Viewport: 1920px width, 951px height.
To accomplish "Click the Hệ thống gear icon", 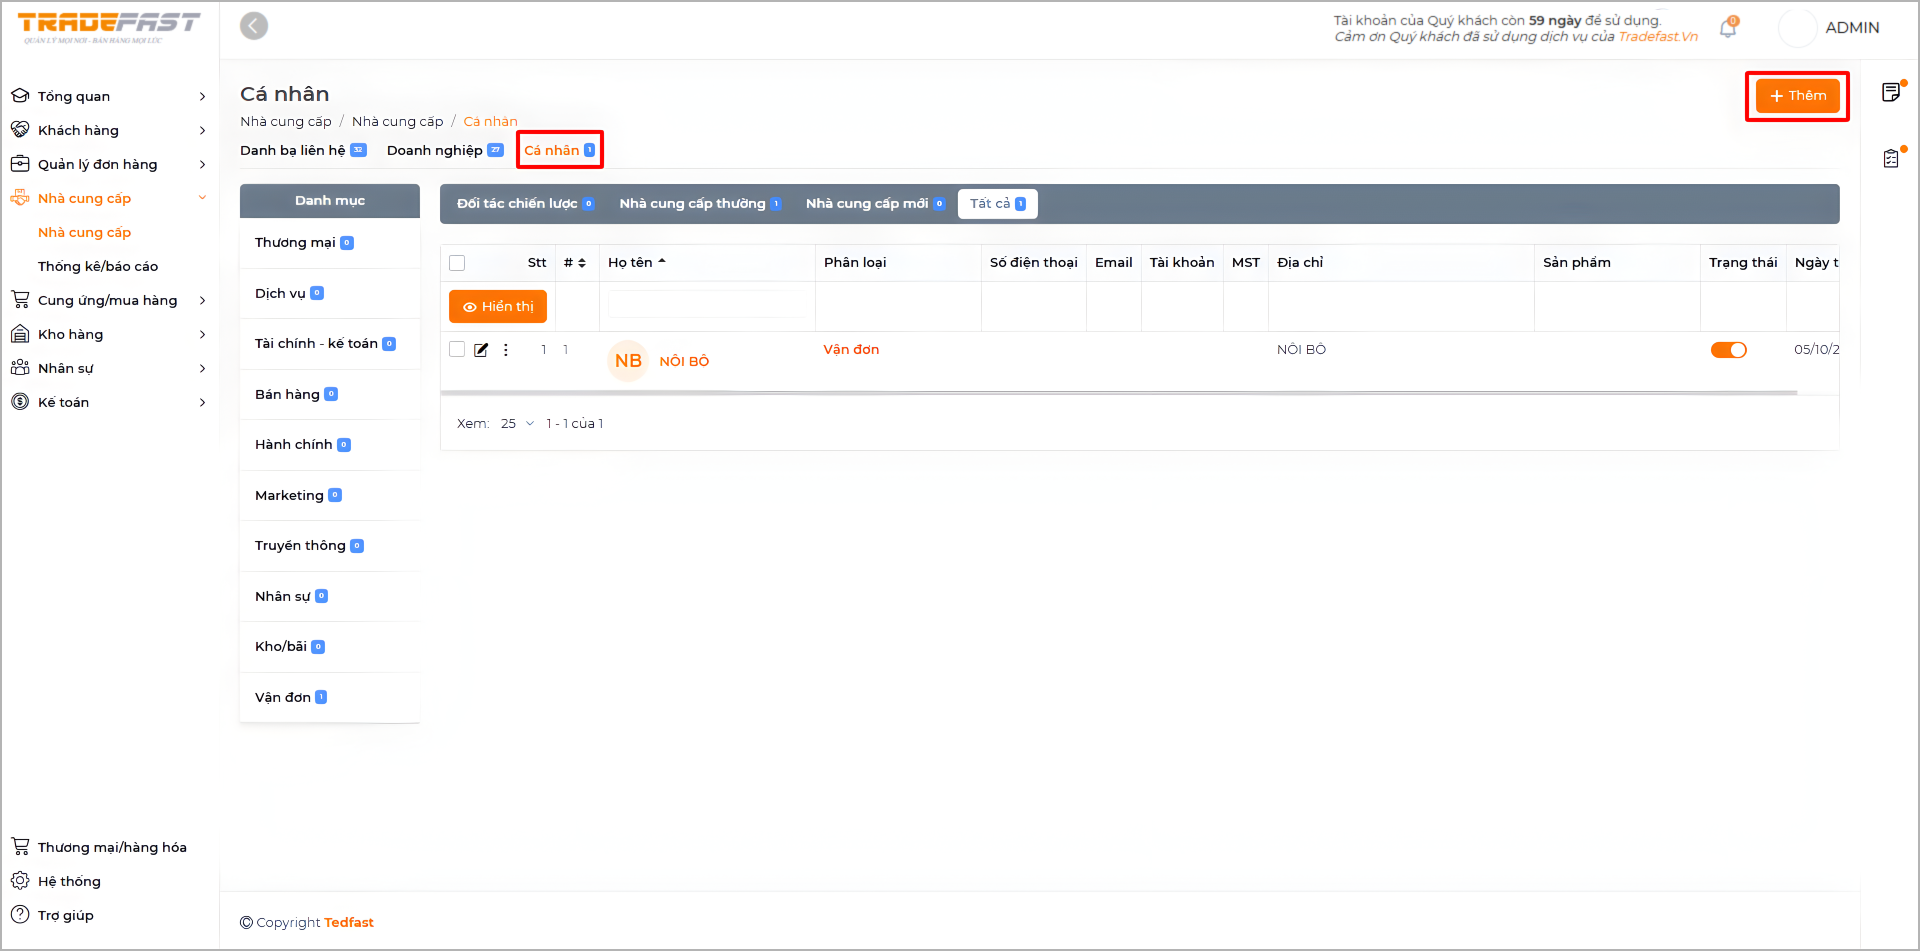I will tap(20, 881).
